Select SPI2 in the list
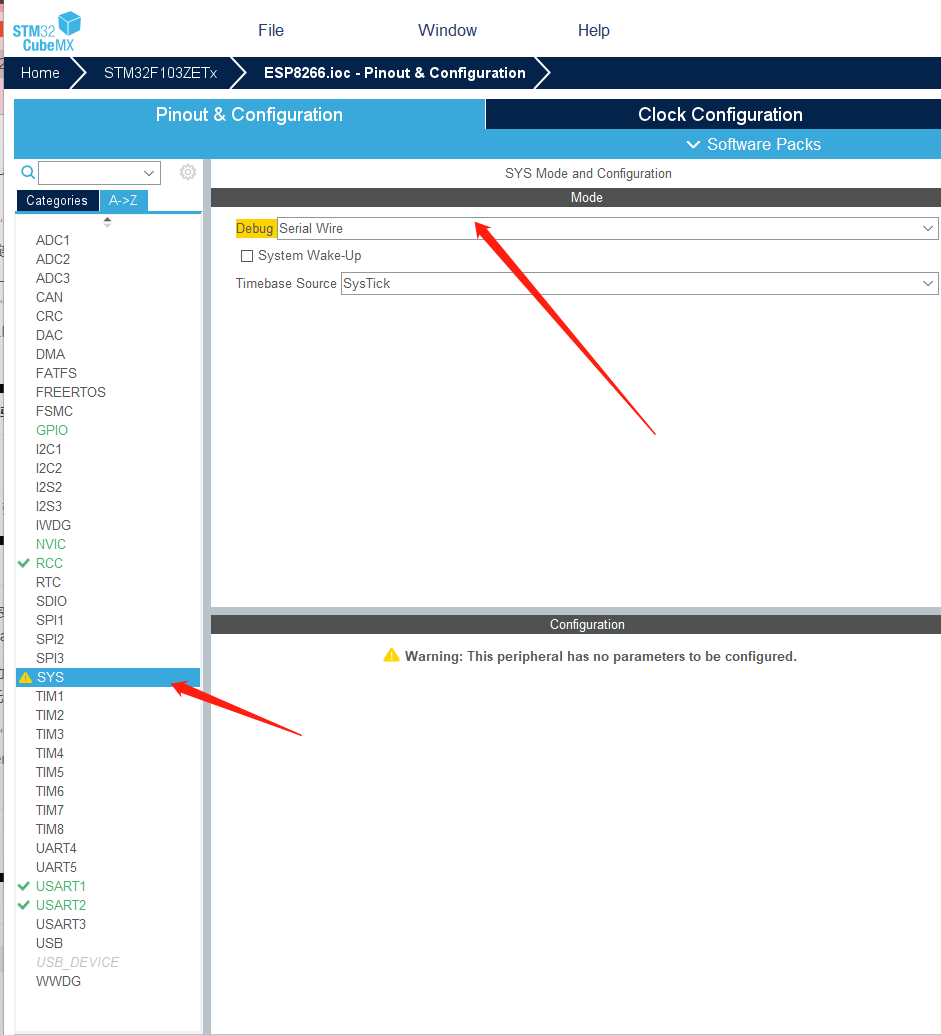 pyautogui.click(x=50, y=639)
